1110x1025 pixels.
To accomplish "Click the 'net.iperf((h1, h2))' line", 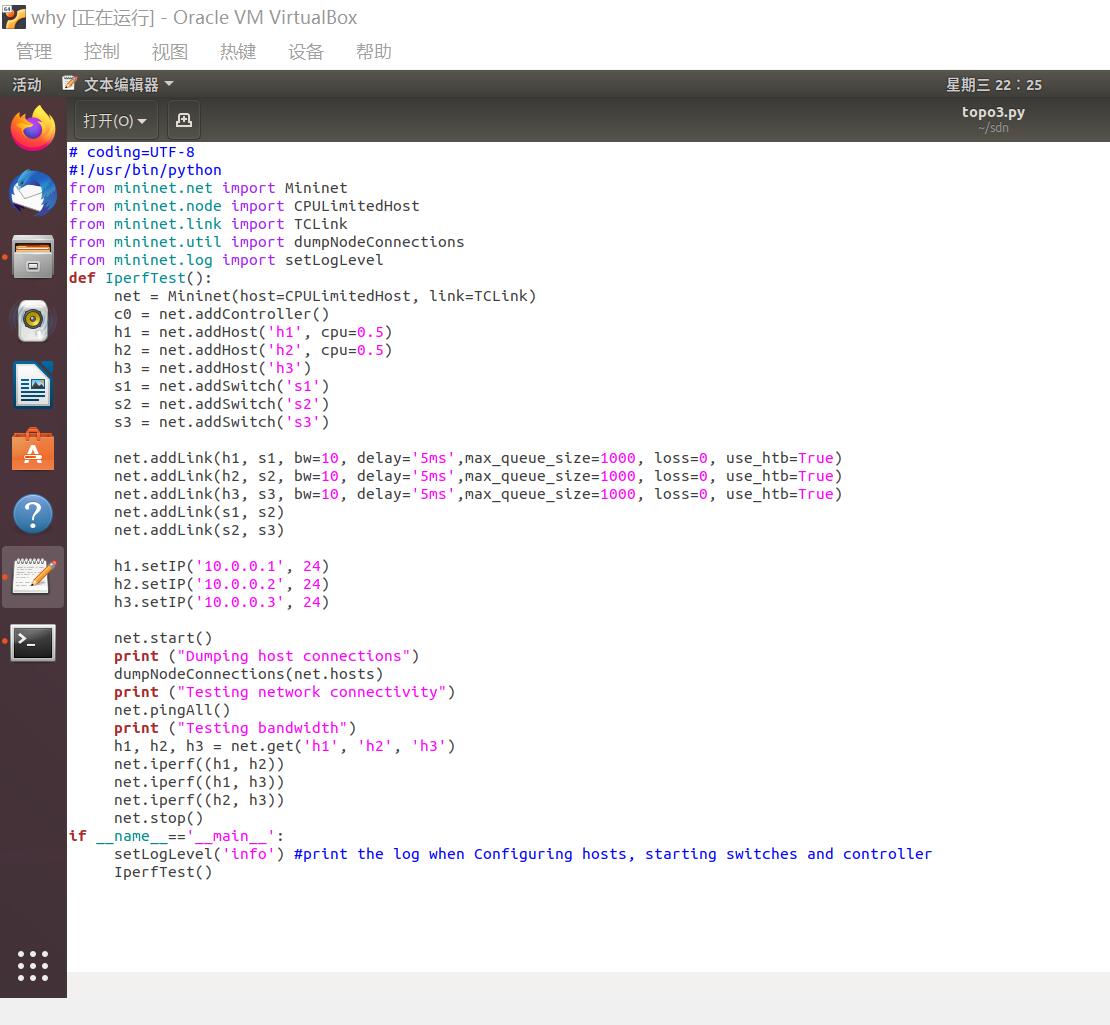I will pyautogui.click(x=199, y=764).
